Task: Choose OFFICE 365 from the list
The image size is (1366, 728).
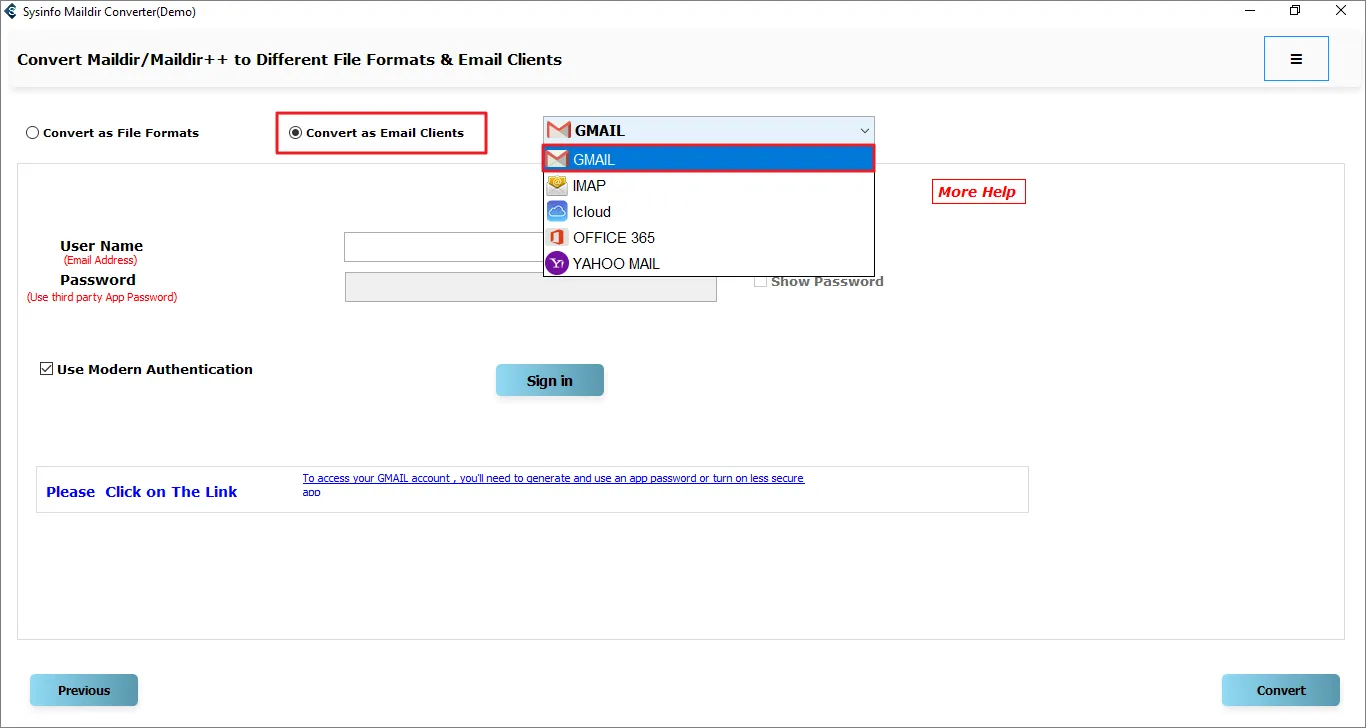Action: point(614,237)
